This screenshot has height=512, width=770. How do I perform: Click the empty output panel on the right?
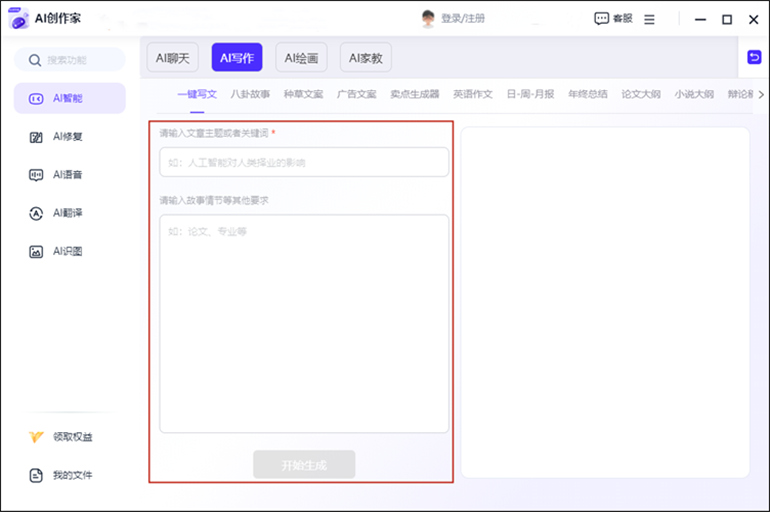(605, 302)
